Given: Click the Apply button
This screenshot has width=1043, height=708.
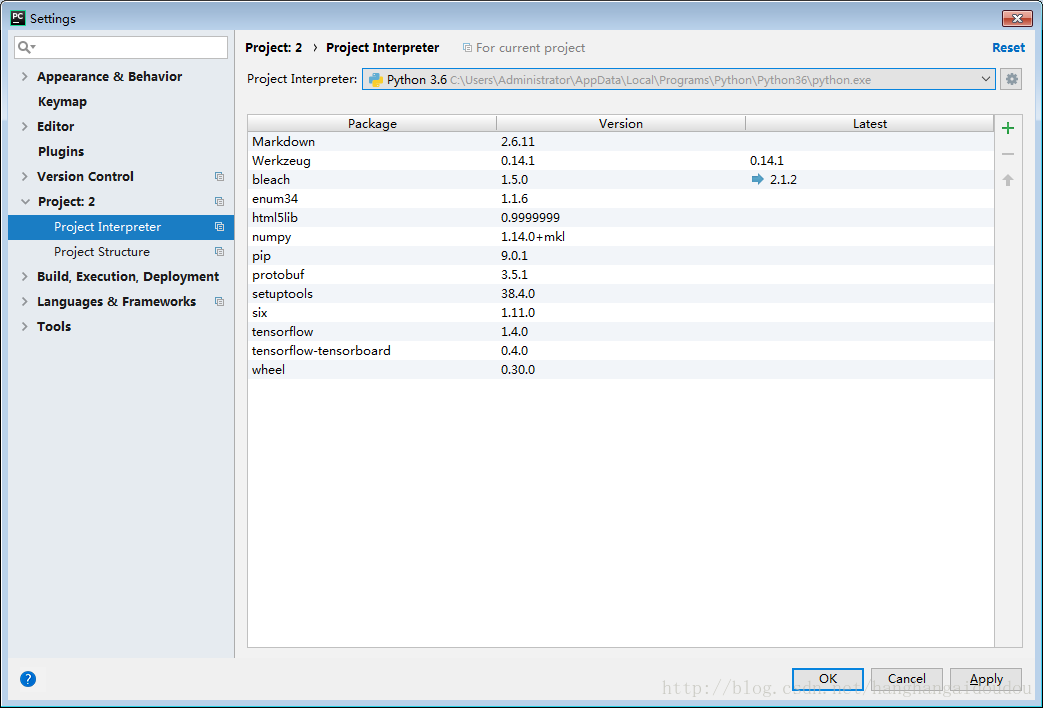Looking at the screenshot, I should (986, 679).
